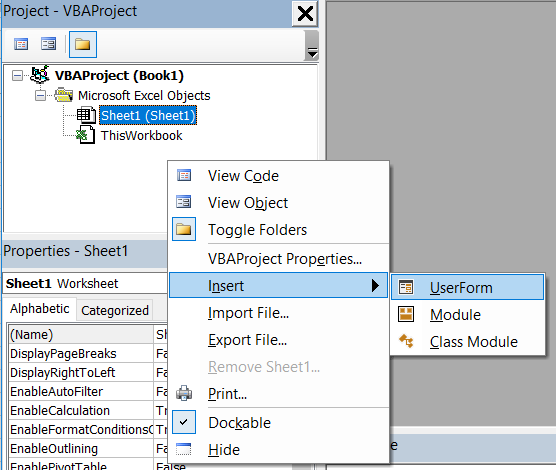Click the View Object menu icon

(184, 202)
